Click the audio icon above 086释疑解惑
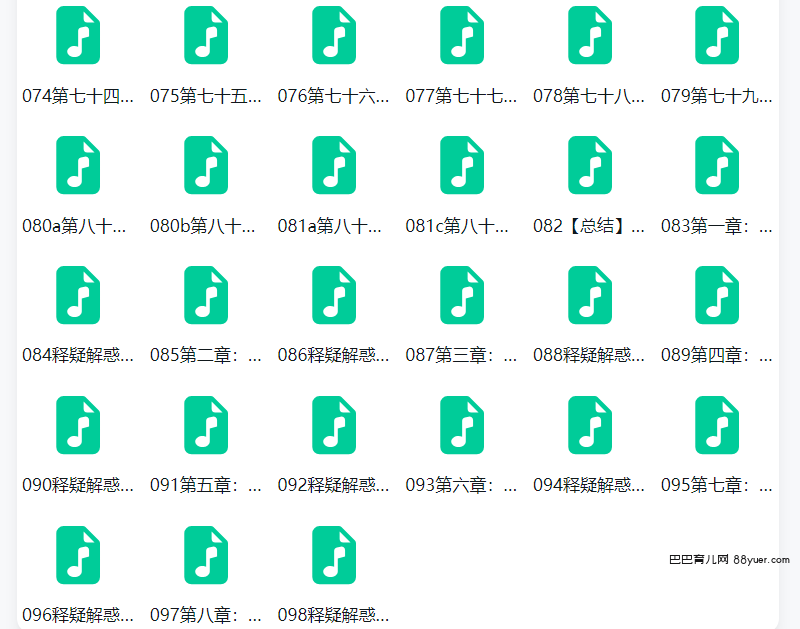This screenshot has width=800, height=629. 334,295
